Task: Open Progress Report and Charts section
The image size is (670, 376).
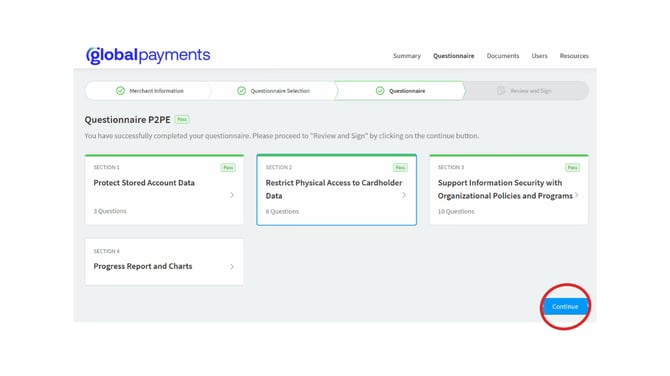Action: coord(165,261)
